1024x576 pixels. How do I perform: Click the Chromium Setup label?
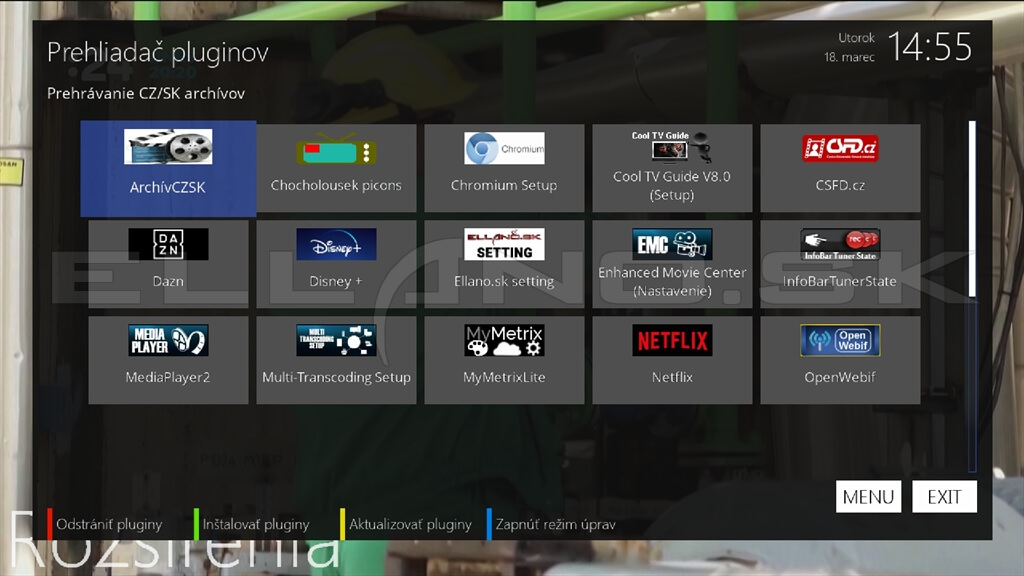[x=504, y=185]
